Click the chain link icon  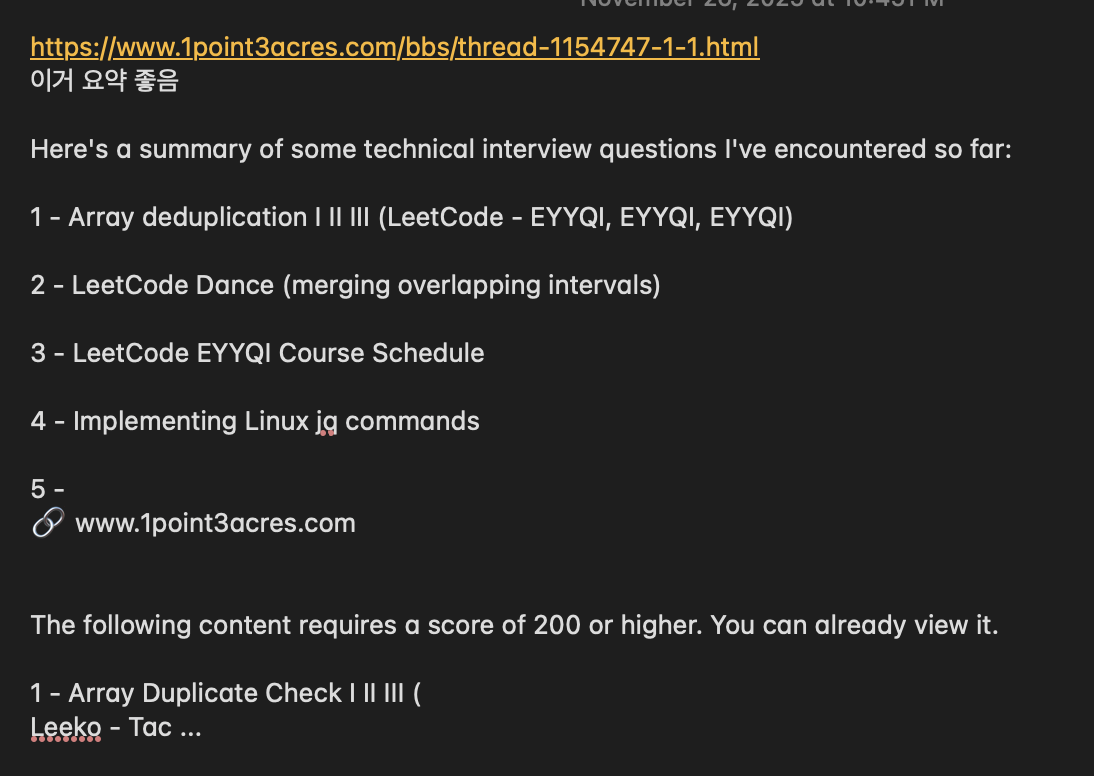coord(48,523)
